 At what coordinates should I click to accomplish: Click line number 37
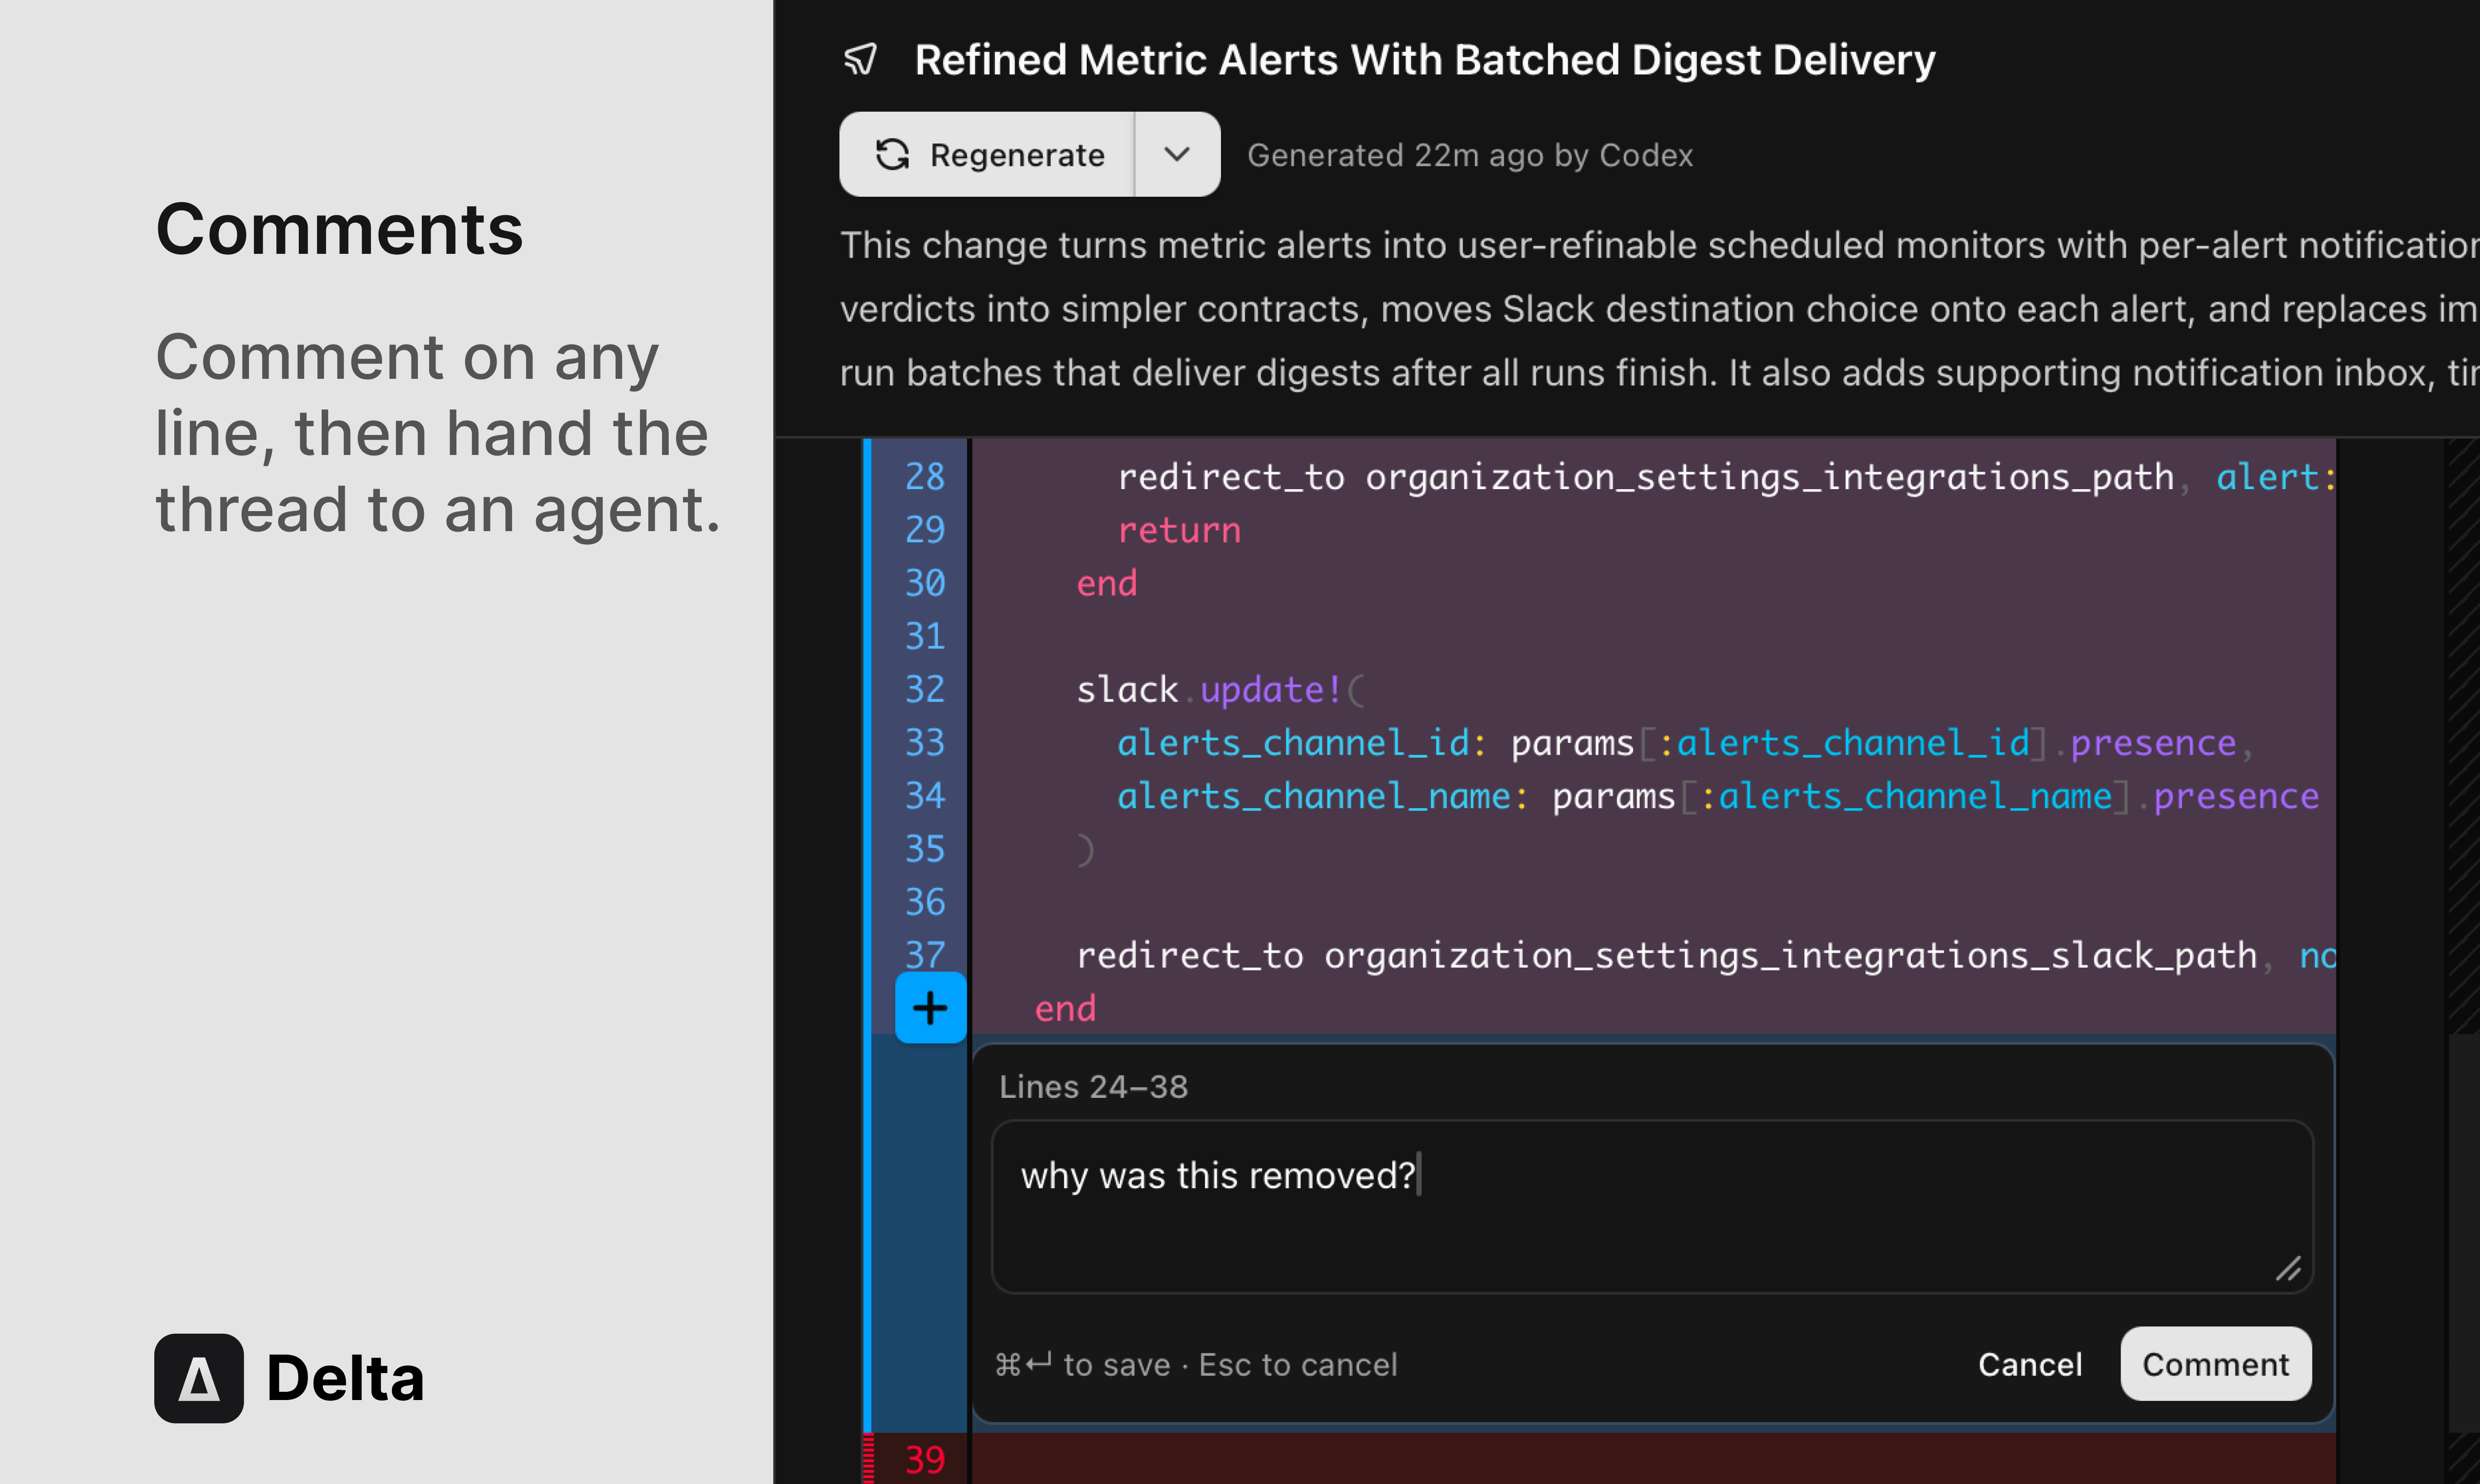pos(925,955)
